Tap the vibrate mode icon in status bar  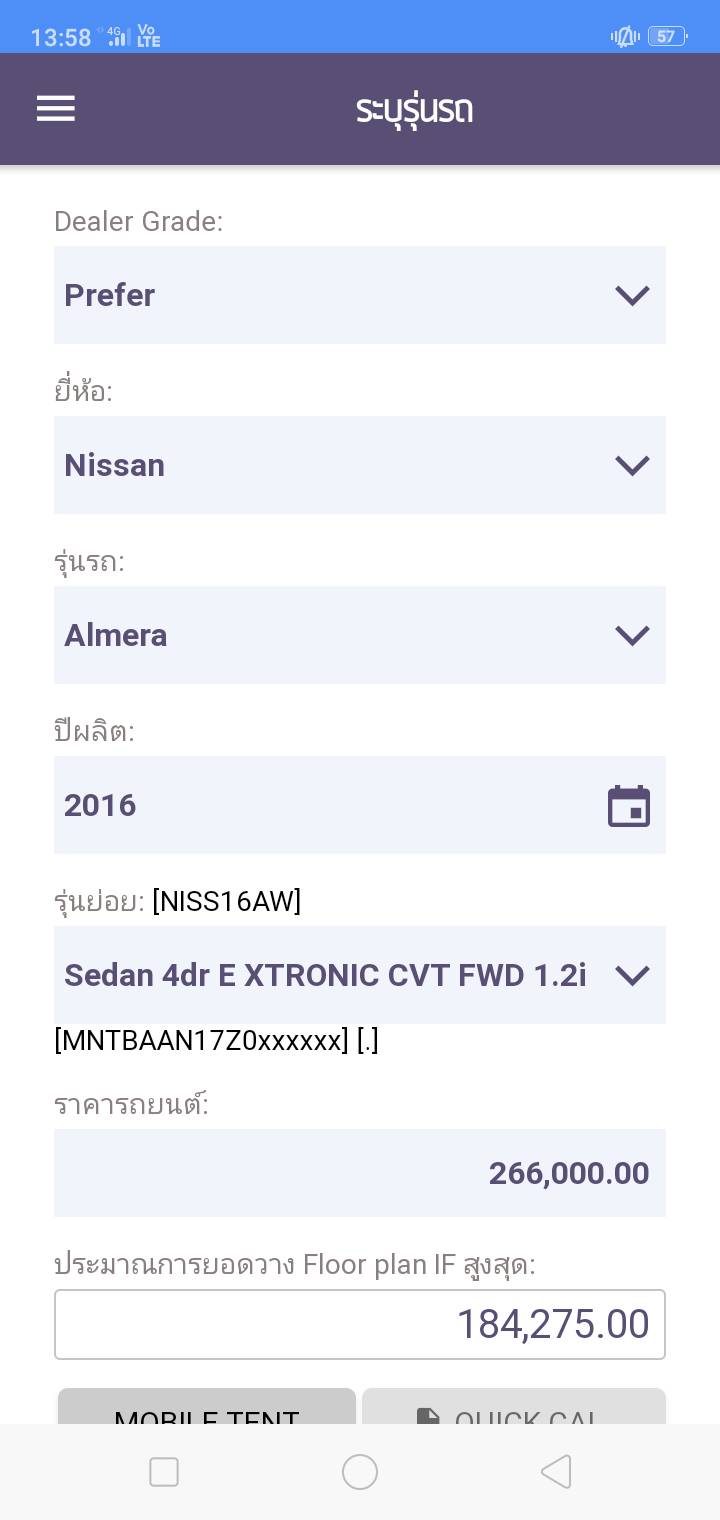tap(625, 37)
